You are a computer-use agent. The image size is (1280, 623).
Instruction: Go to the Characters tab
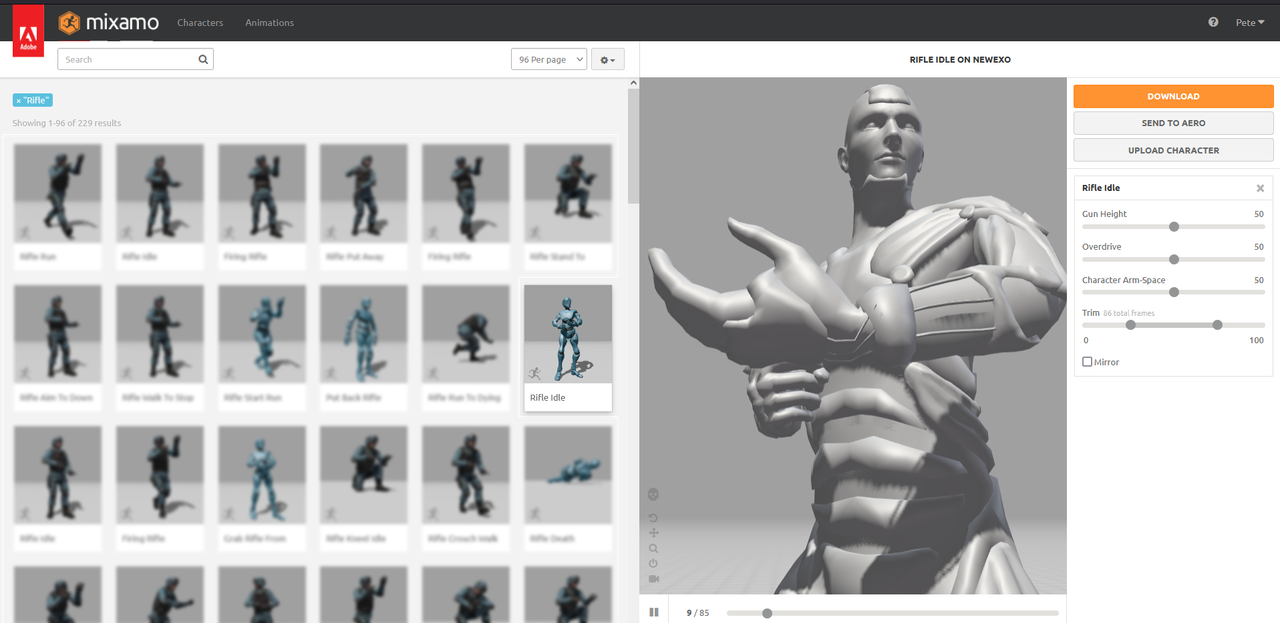click(x=200, y=22)
